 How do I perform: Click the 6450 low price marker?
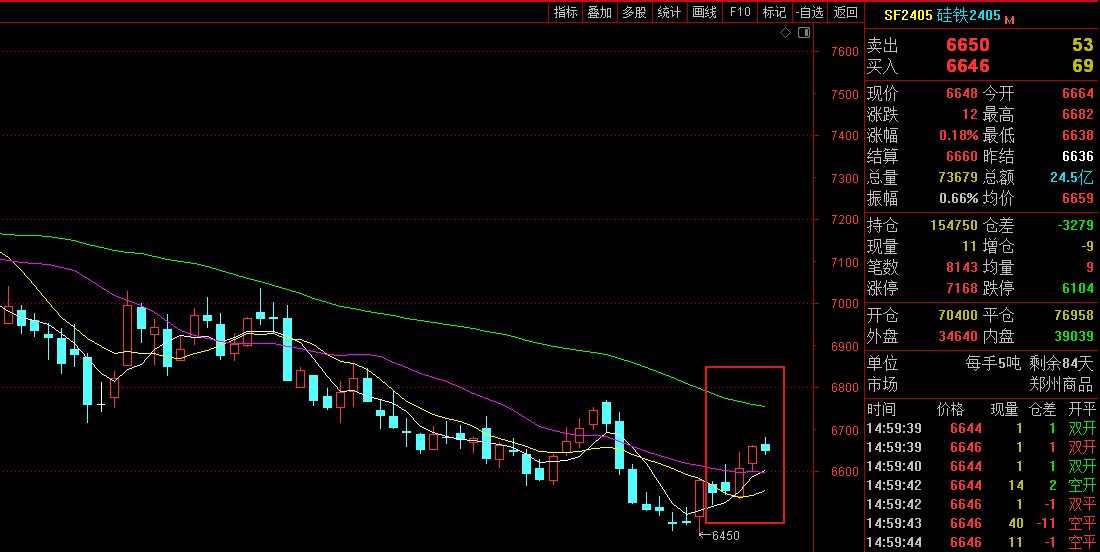725,536
